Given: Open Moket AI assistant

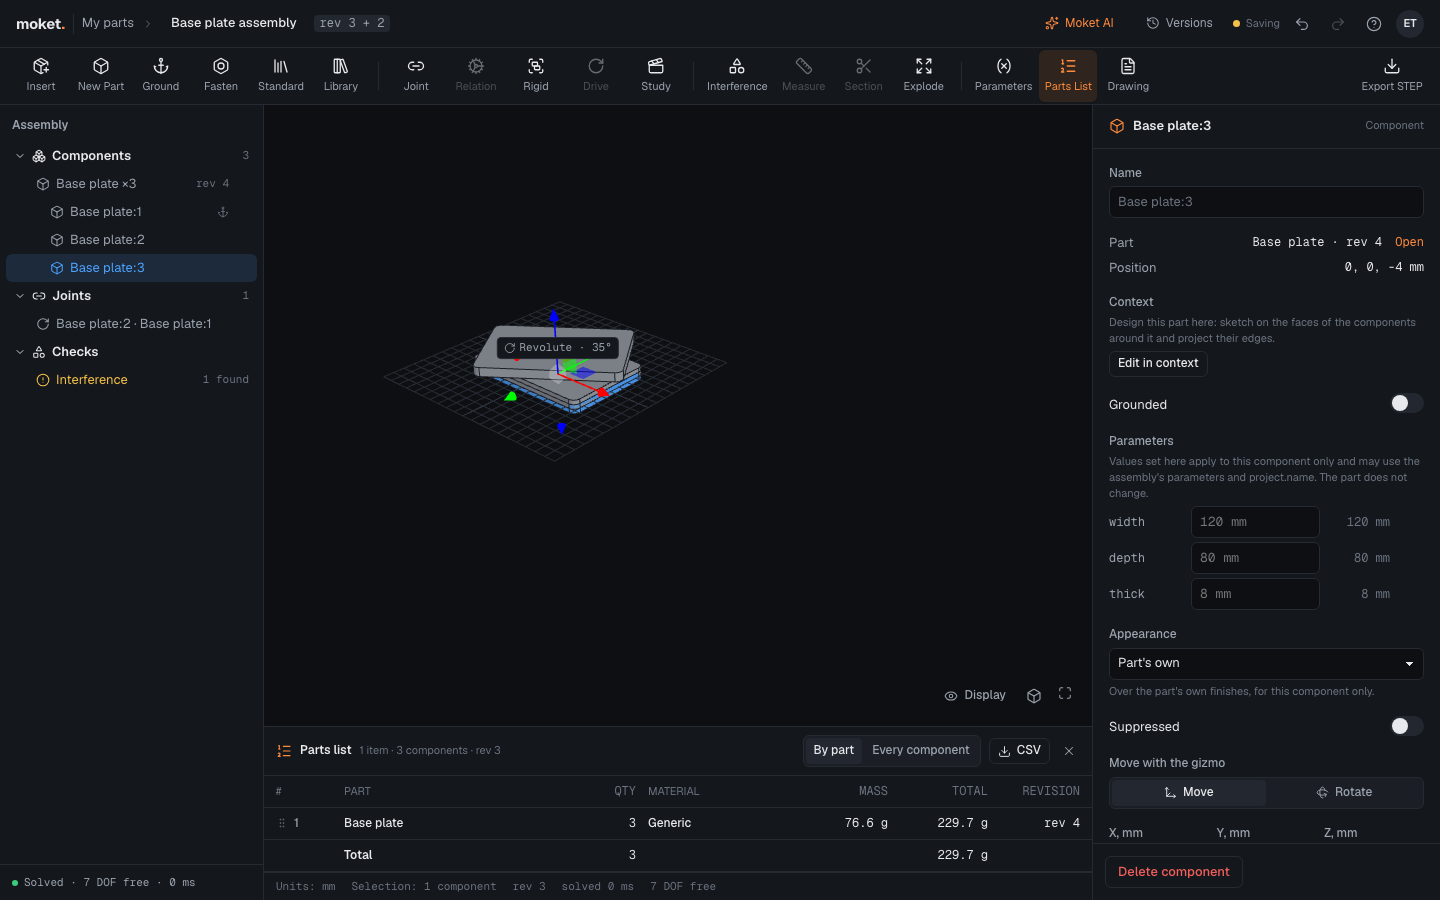Looking at the screenshot, I should click(x=1079, y=23).
